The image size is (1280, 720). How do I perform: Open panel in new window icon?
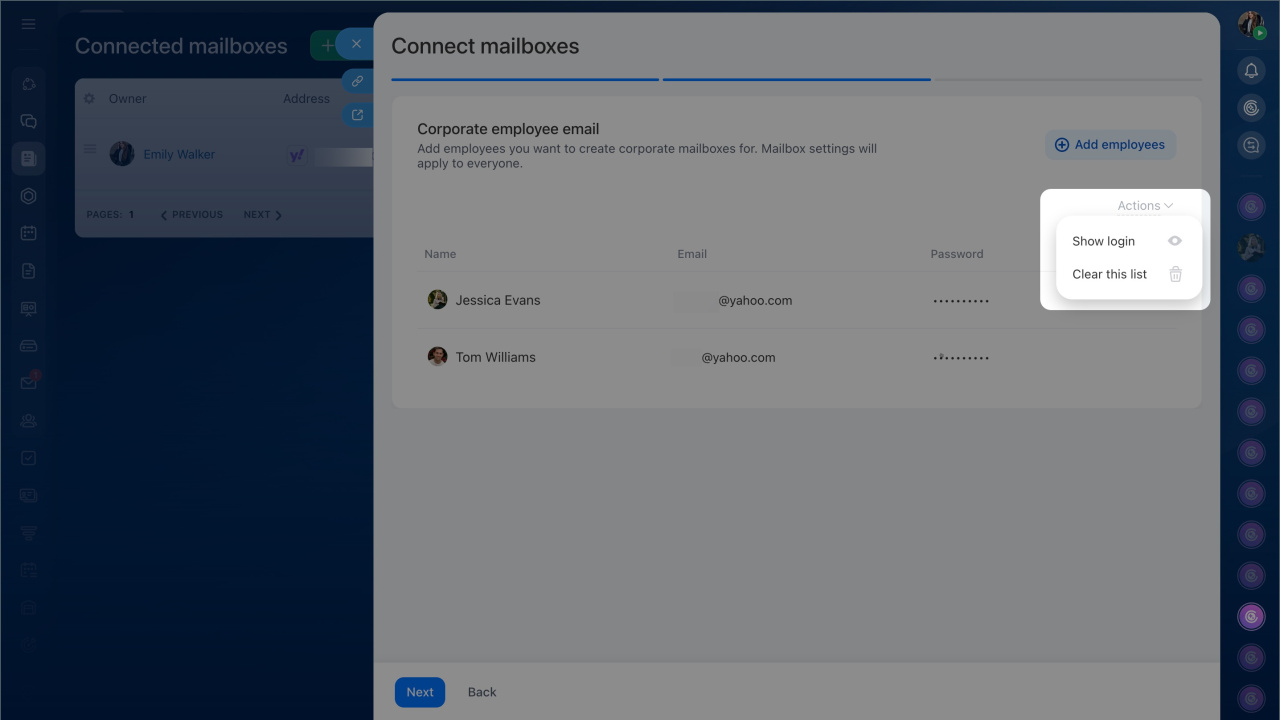357,115
